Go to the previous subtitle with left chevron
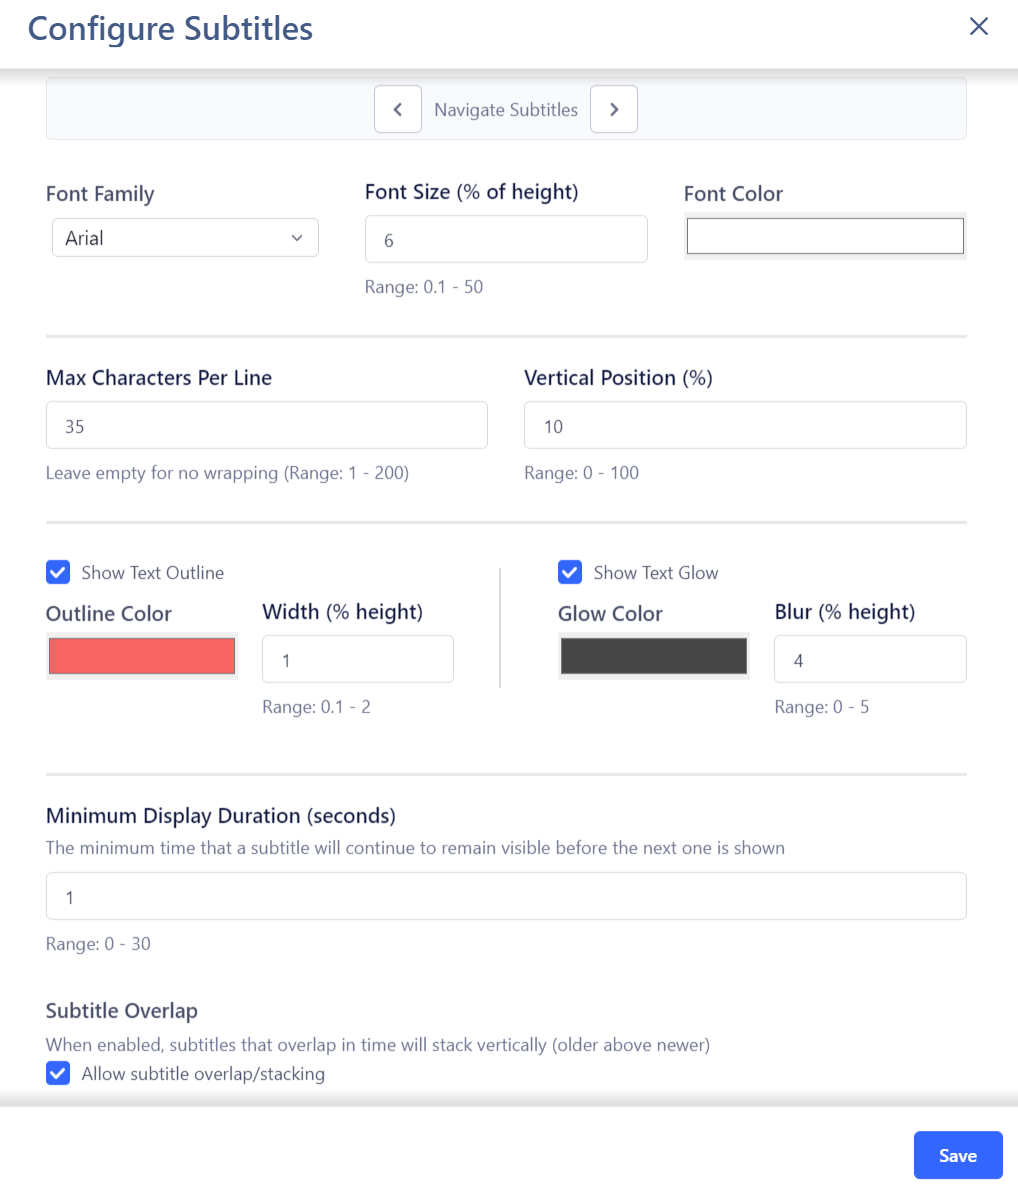This screenshot has width=1018, height=1189. 397,109
